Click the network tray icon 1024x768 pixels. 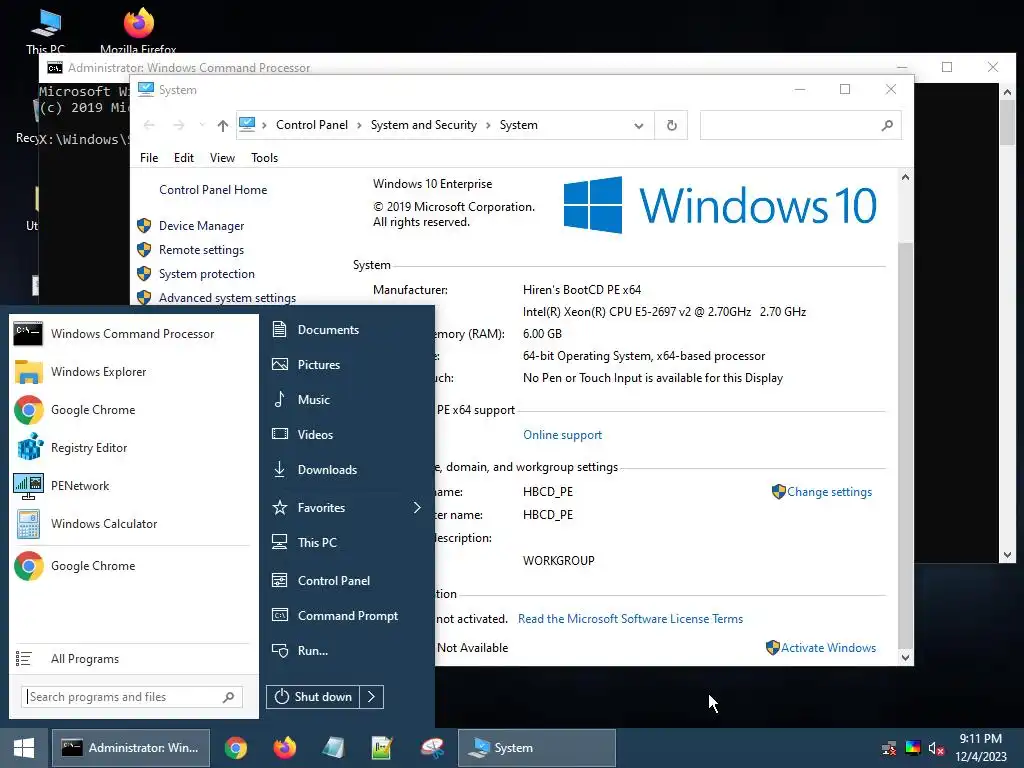pos(889,748)
